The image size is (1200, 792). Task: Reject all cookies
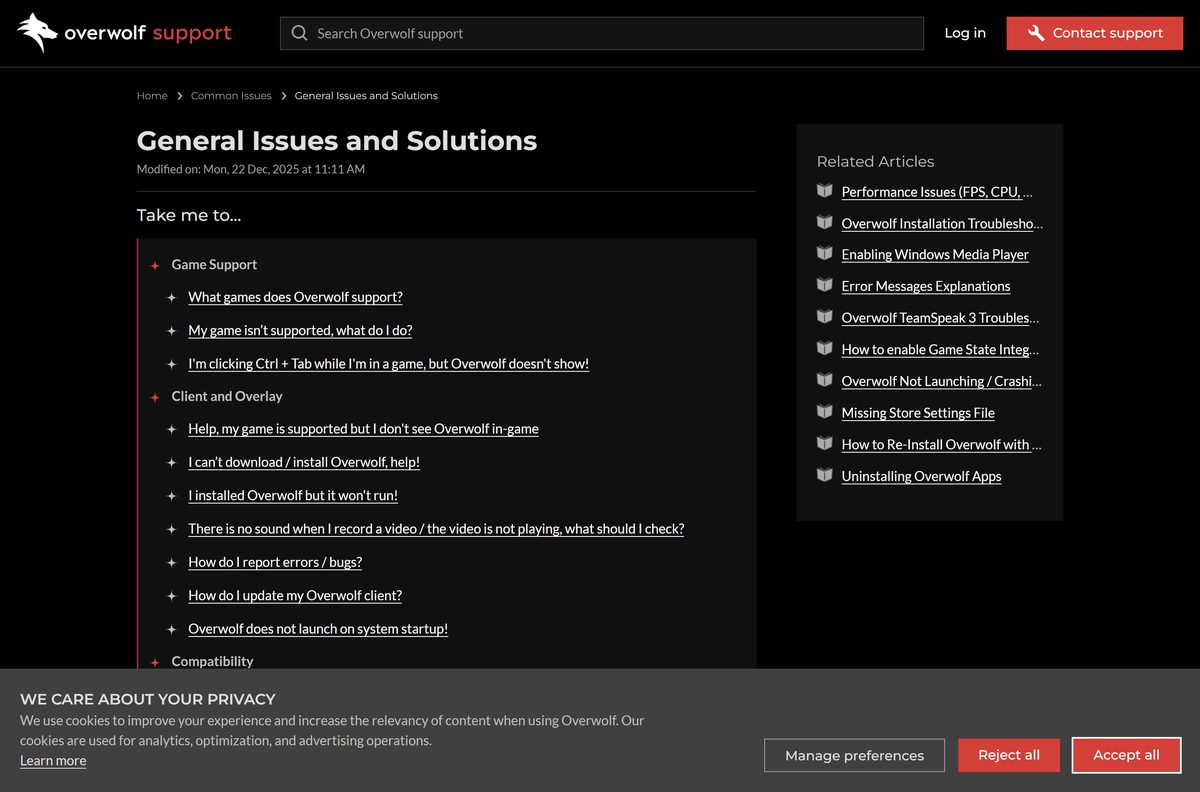click(x=1009, y=755)
